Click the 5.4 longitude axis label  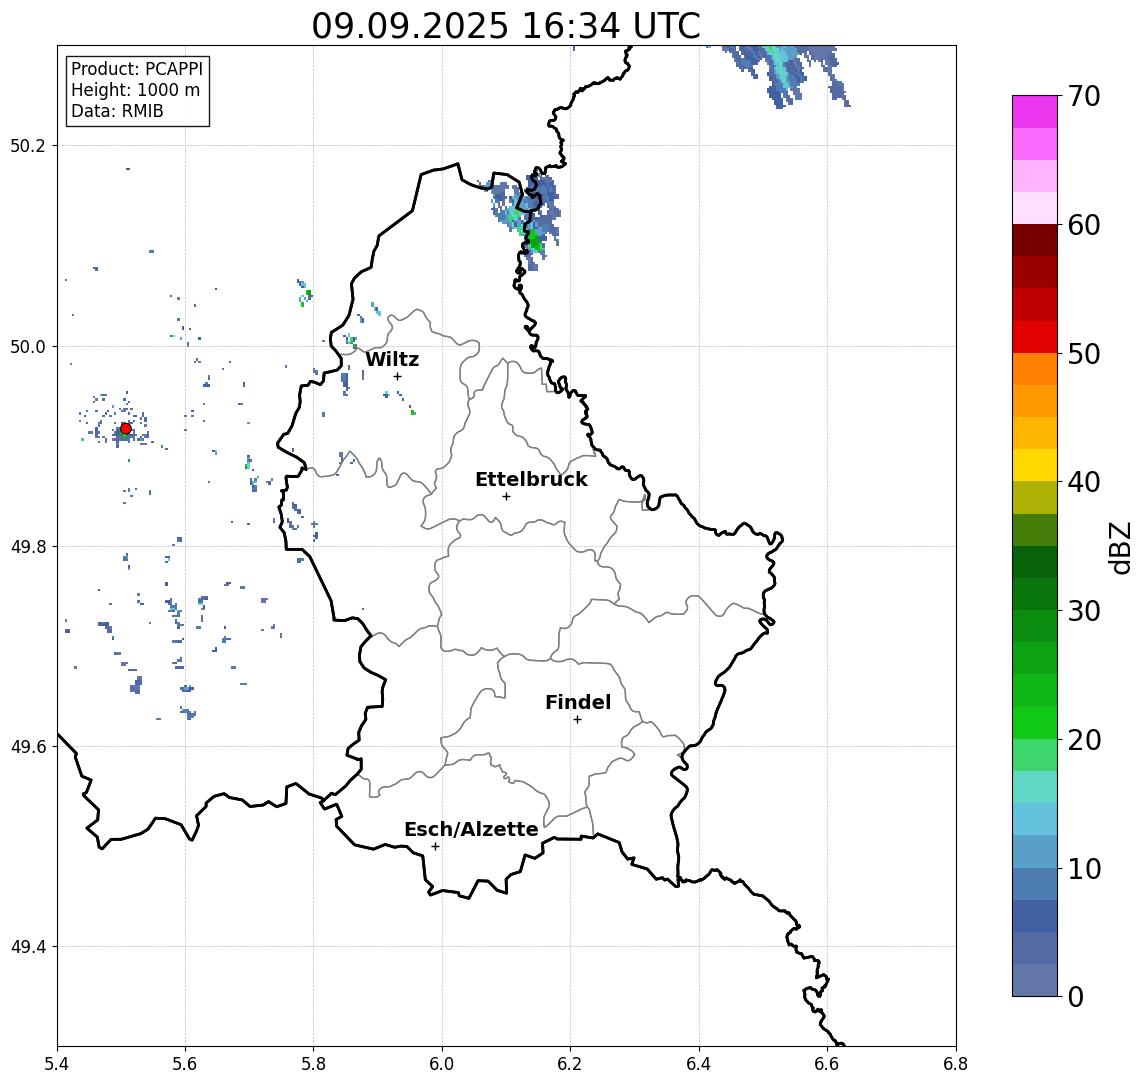point(57,1064)
